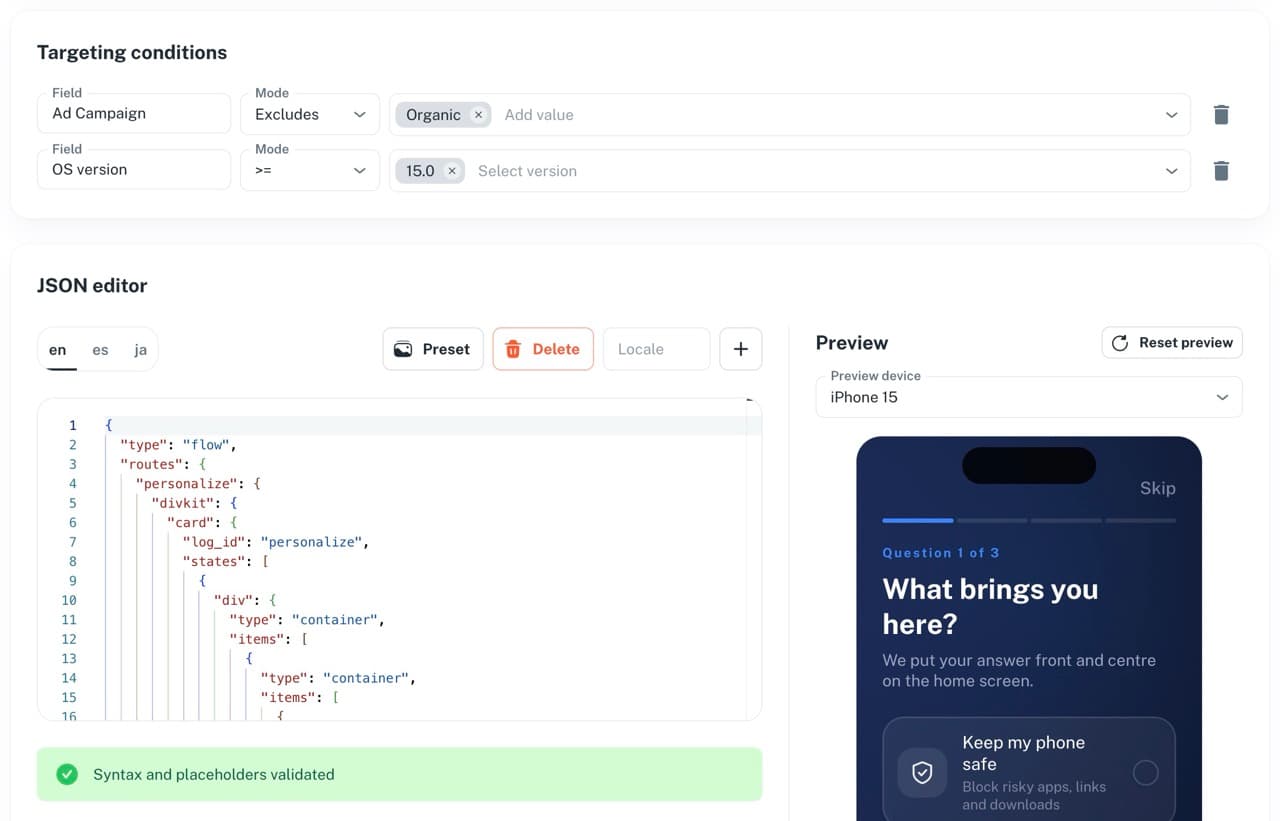This screenshot has height=821, width=1280.
Task: Switch to the ja locale tab
Action: point(140,349)
